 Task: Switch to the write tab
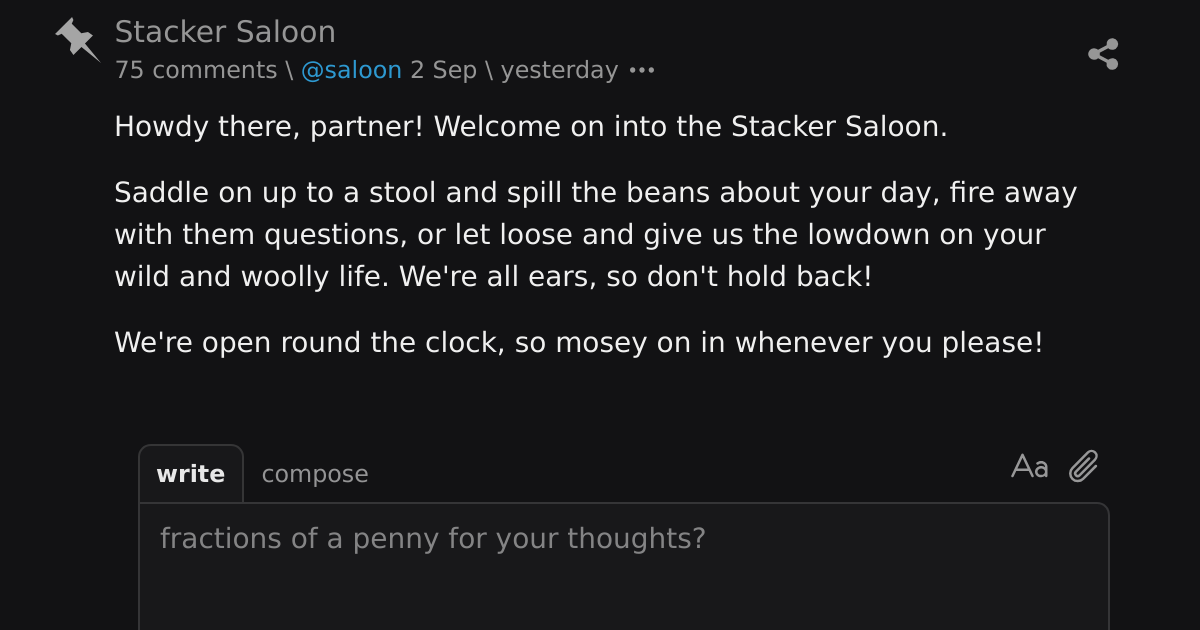click(191, 474)
